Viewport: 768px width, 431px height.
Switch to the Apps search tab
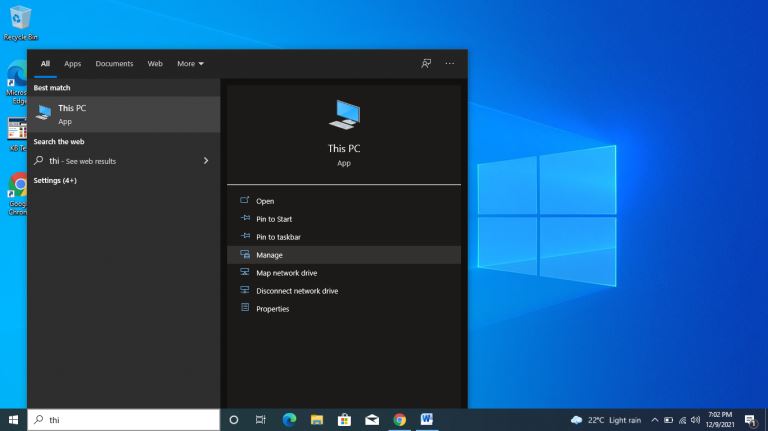pos(72,64)
